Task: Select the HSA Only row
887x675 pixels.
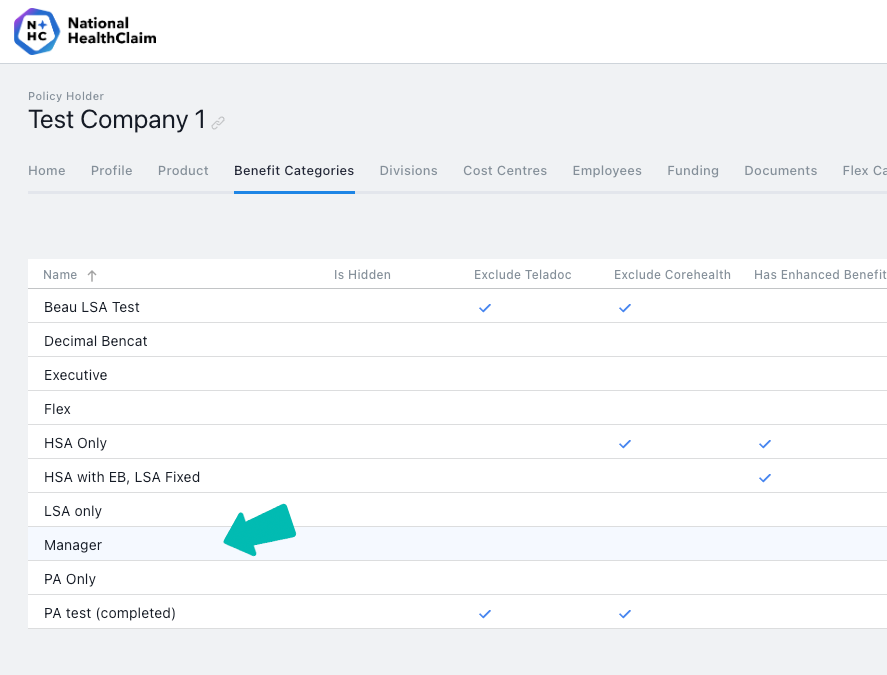Action: point(457,442)
